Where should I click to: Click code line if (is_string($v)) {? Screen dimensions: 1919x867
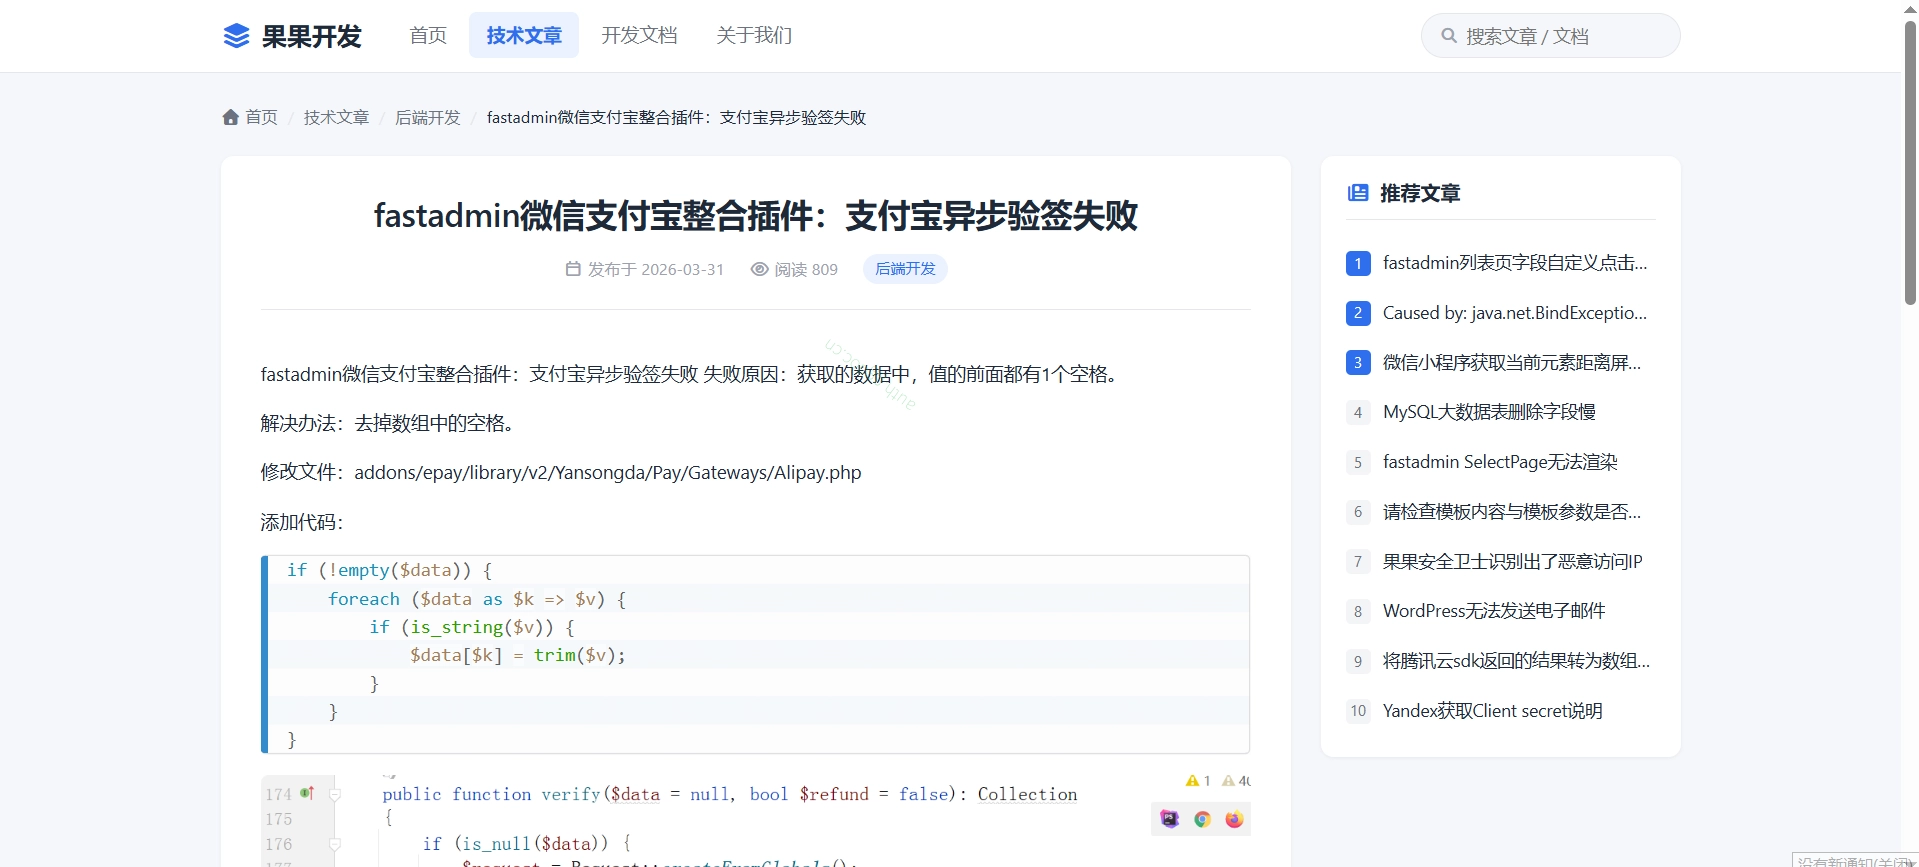(x=472, y=627)
